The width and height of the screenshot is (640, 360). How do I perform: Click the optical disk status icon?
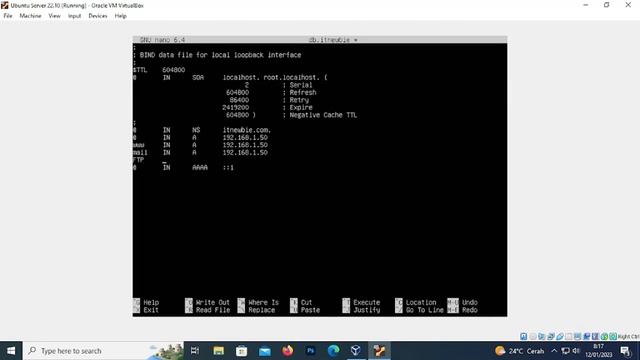(x=533, y=336)
